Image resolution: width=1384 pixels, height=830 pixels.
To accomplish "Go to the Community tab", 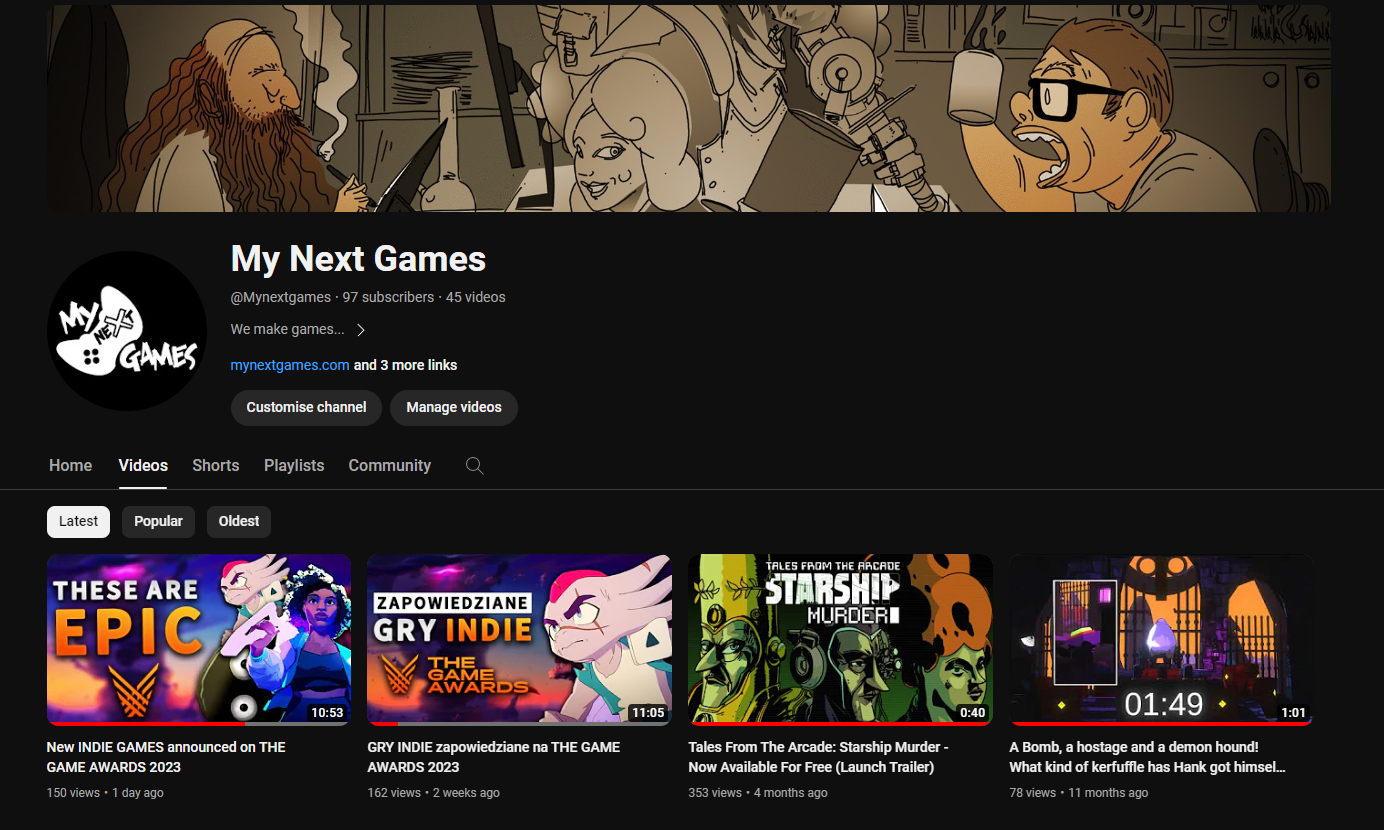I will [x=390, y=466].
